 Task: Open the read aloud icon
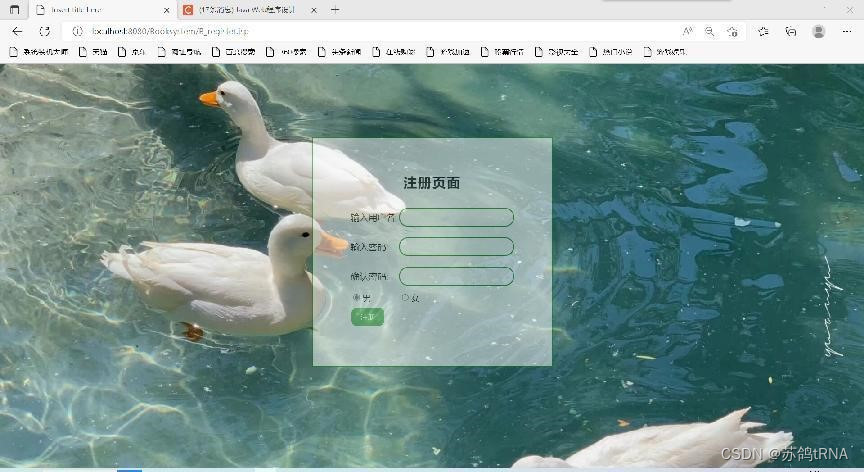[x=687, y=31]
